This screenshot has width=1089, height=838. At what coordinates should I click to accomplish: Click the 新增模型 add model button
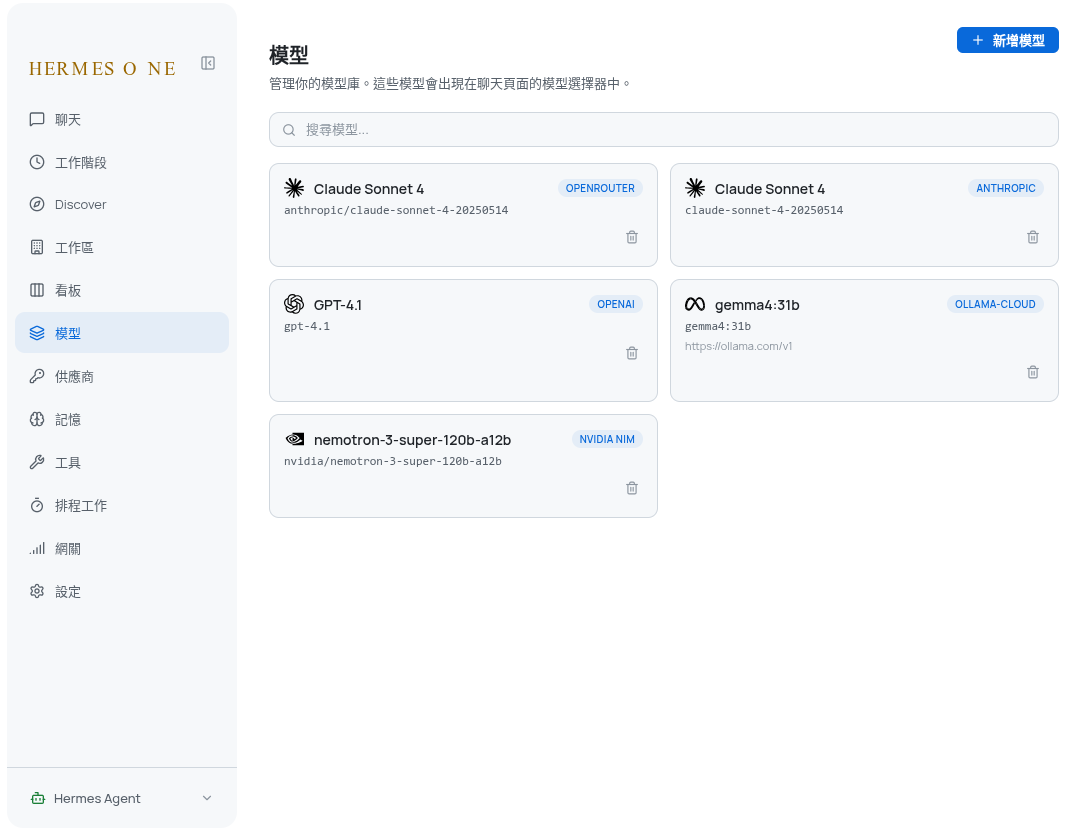1008,40
